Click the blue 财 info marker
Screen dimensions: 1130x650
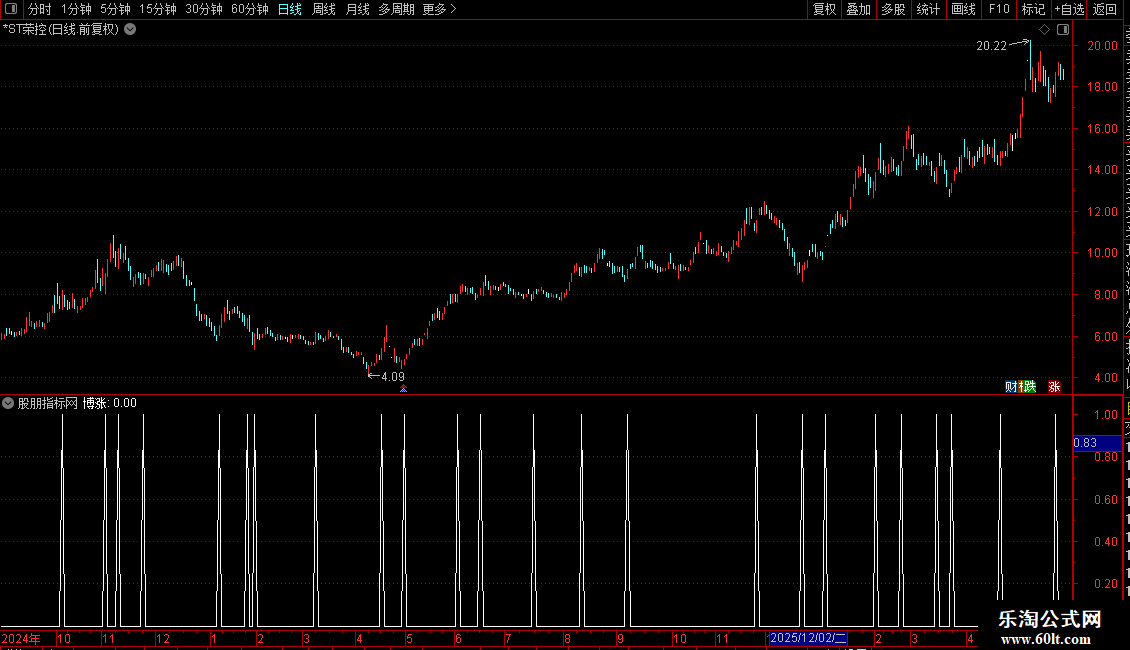1010,387
